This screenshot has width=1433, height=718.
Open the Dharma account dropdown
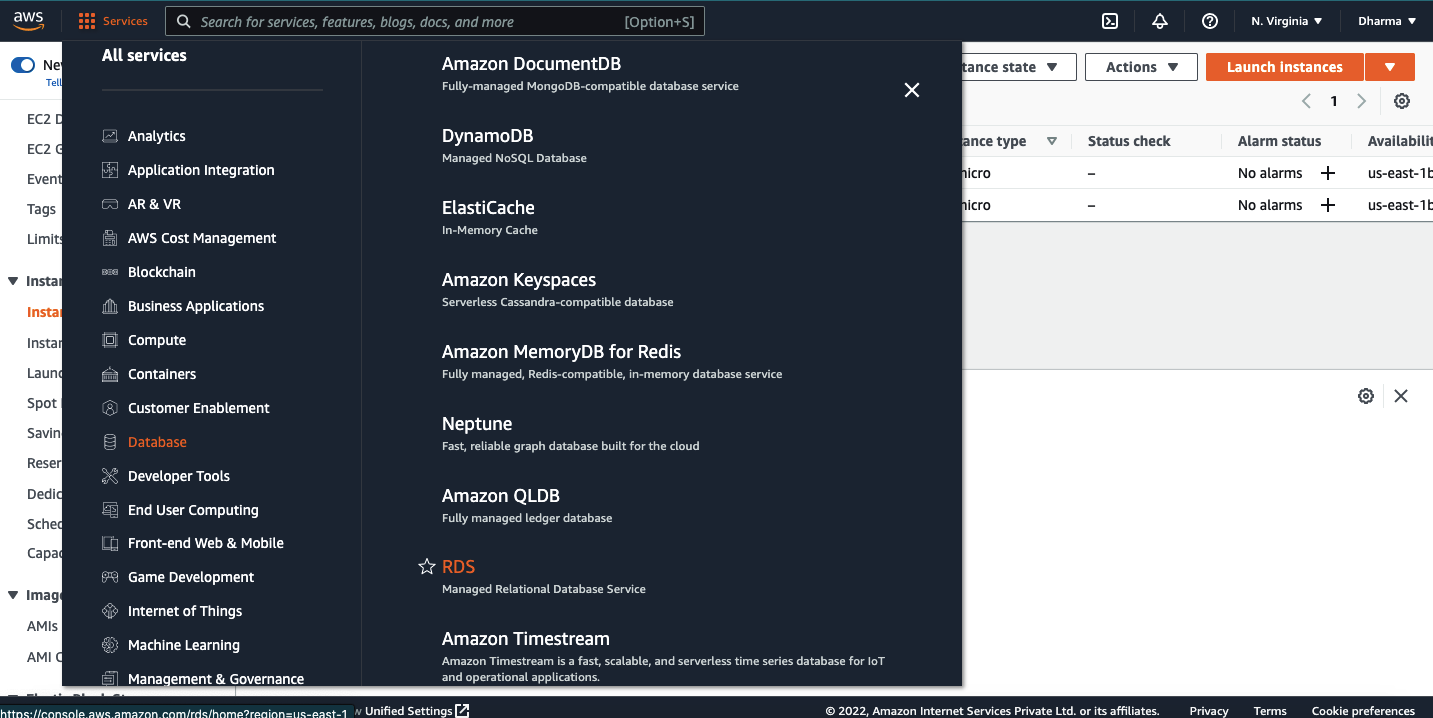tap(1387, 21)
